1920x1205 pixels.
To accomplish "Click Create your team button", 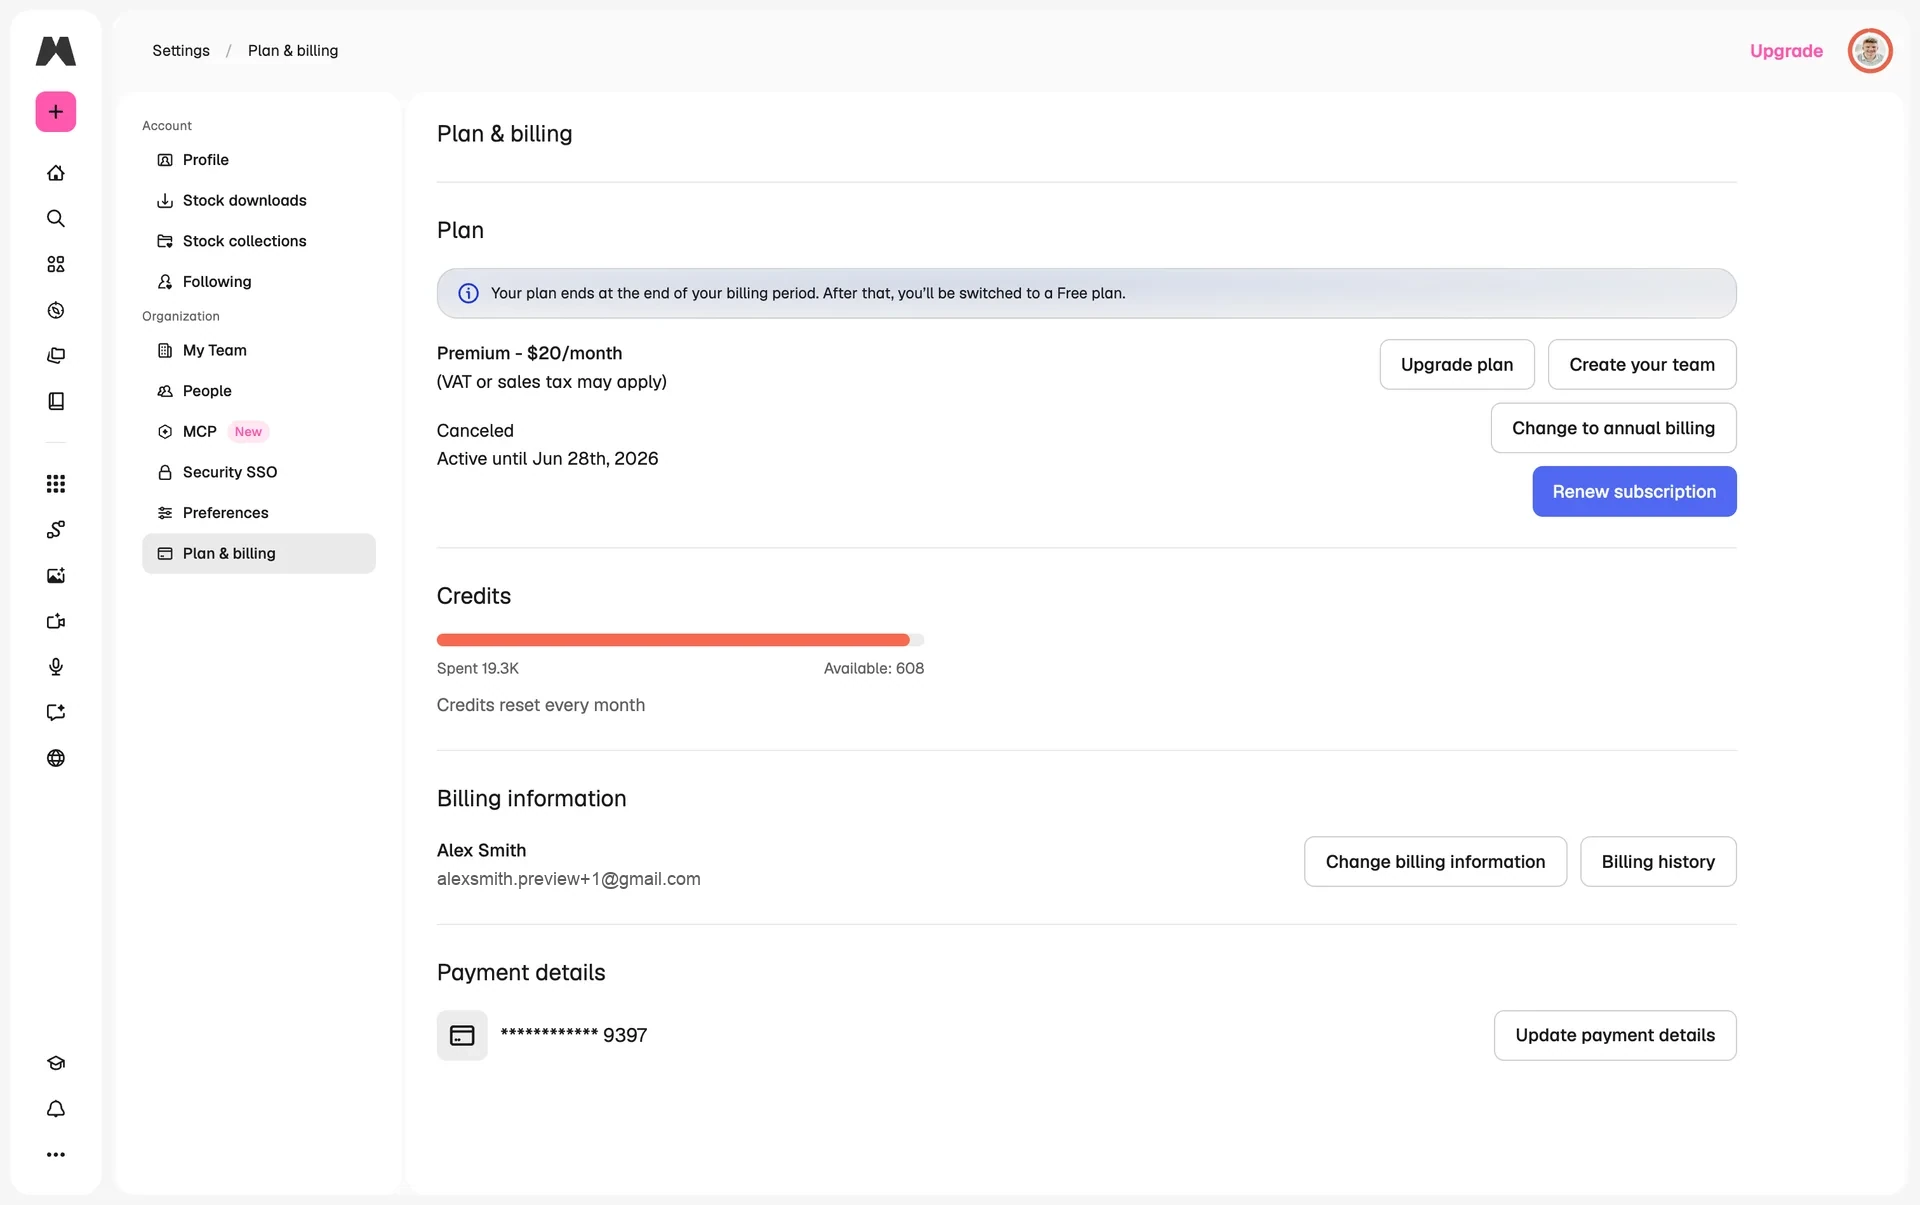I will click(x=1642, y=365).
